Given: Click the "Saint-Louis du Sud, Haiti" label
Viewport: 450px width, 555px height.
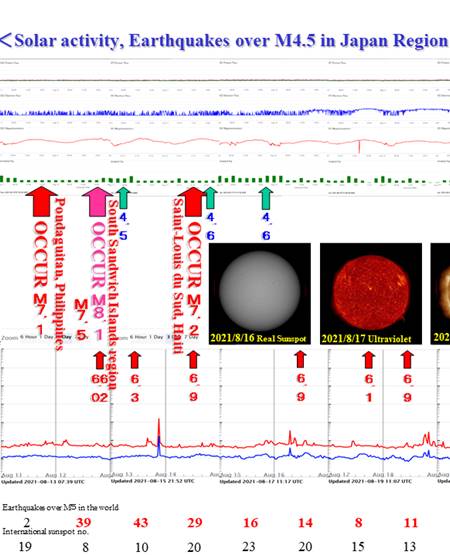Looking at the screenshot, I should point(178,276).
